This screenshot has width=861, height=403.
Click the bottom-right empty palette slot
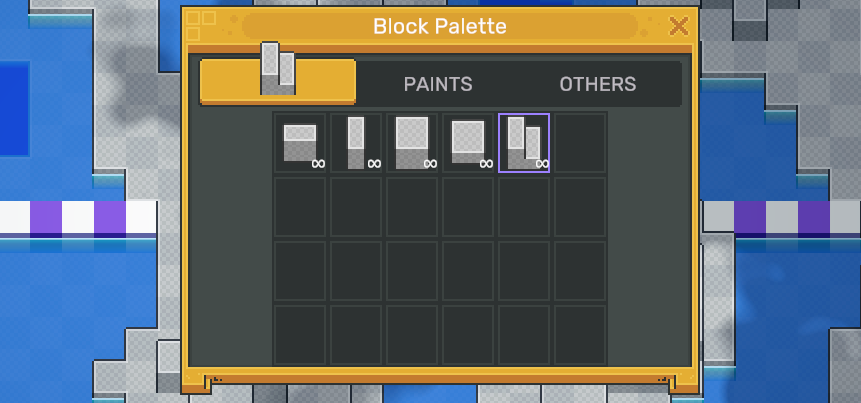click(x=580, y=335)
